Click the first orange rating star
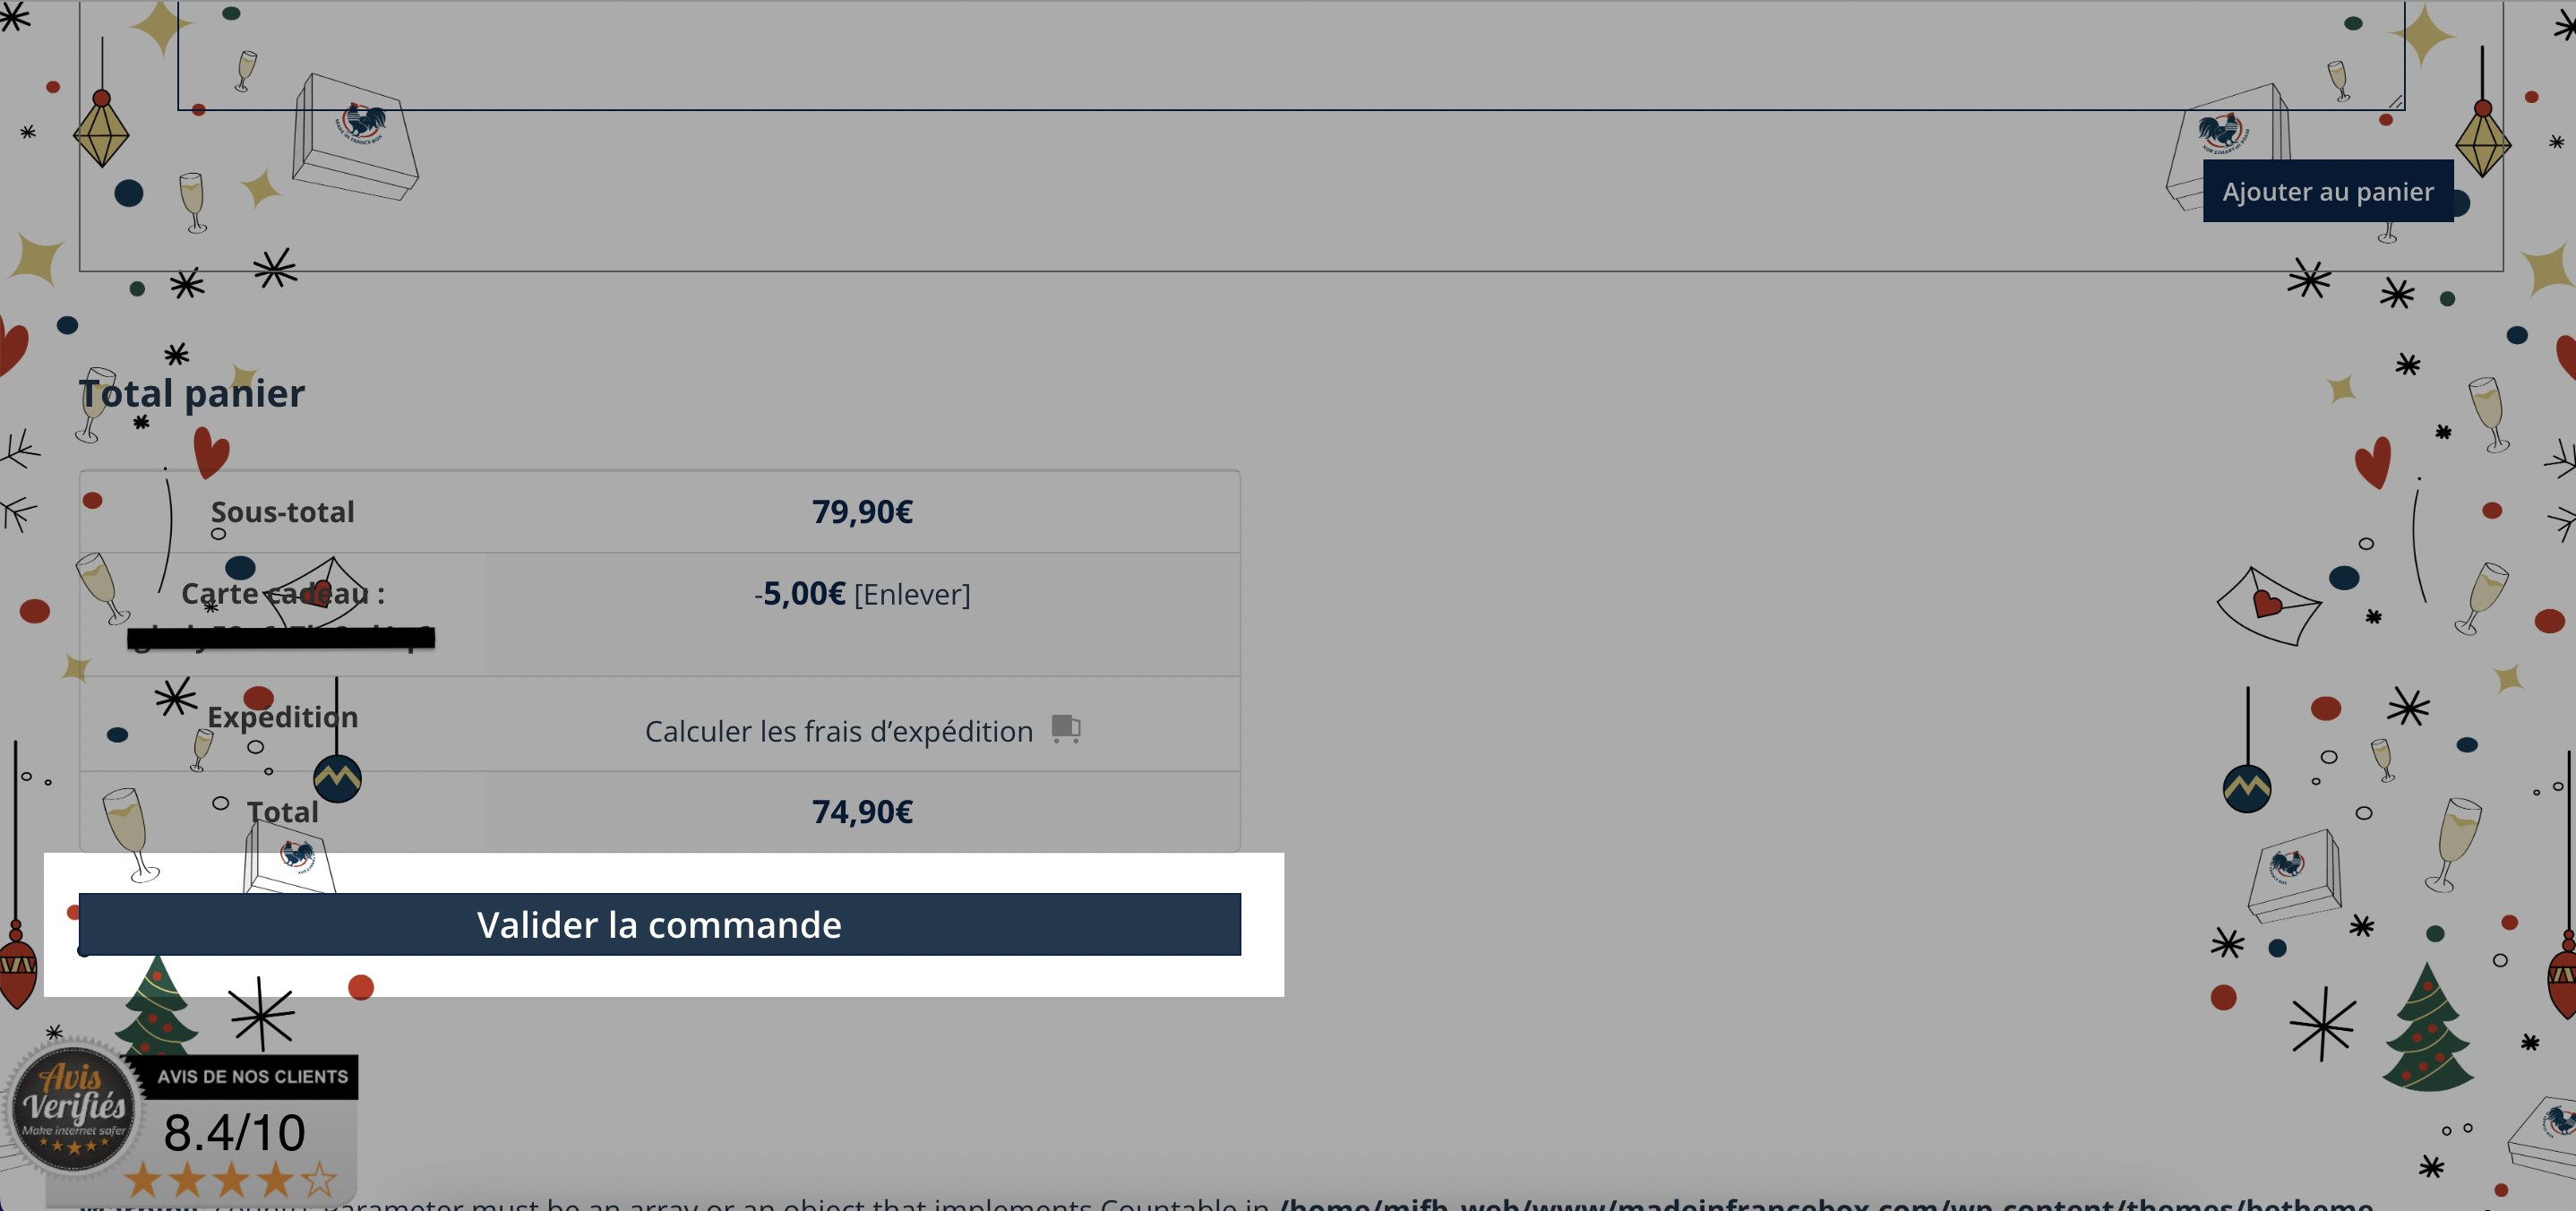2576x1211 pixels. (142, 1180)
